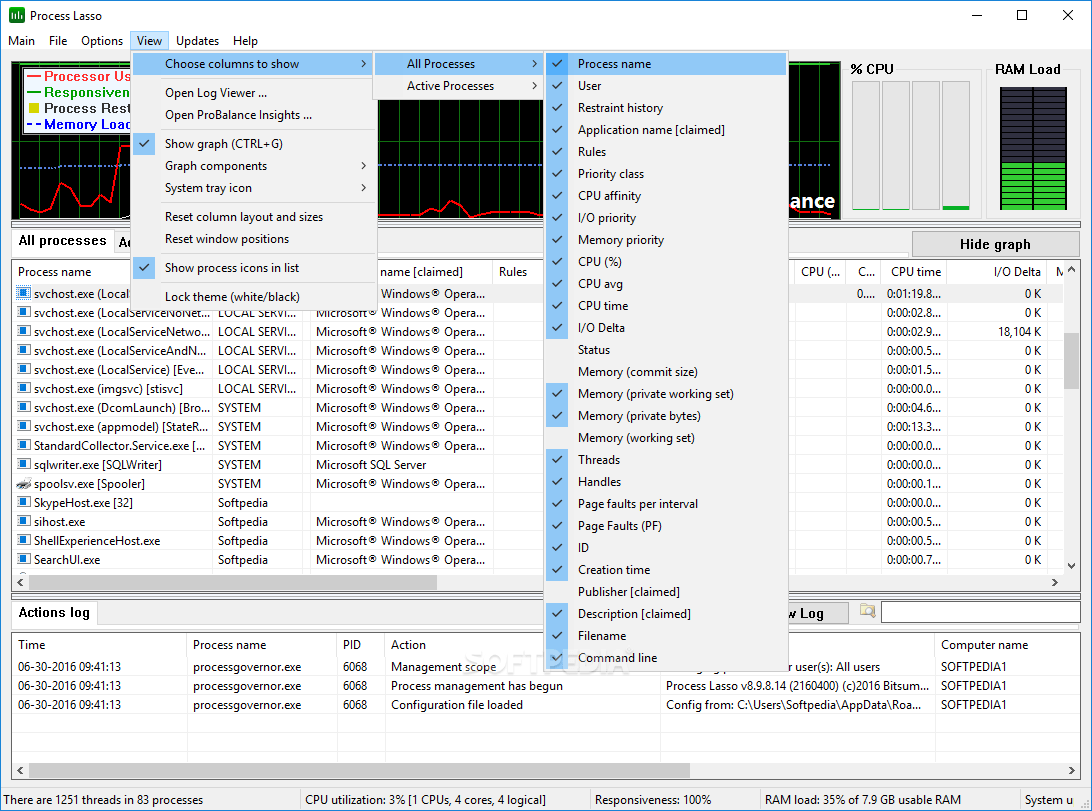
Task: Enable the Memory (working set) column
Action: click(666, 437)
